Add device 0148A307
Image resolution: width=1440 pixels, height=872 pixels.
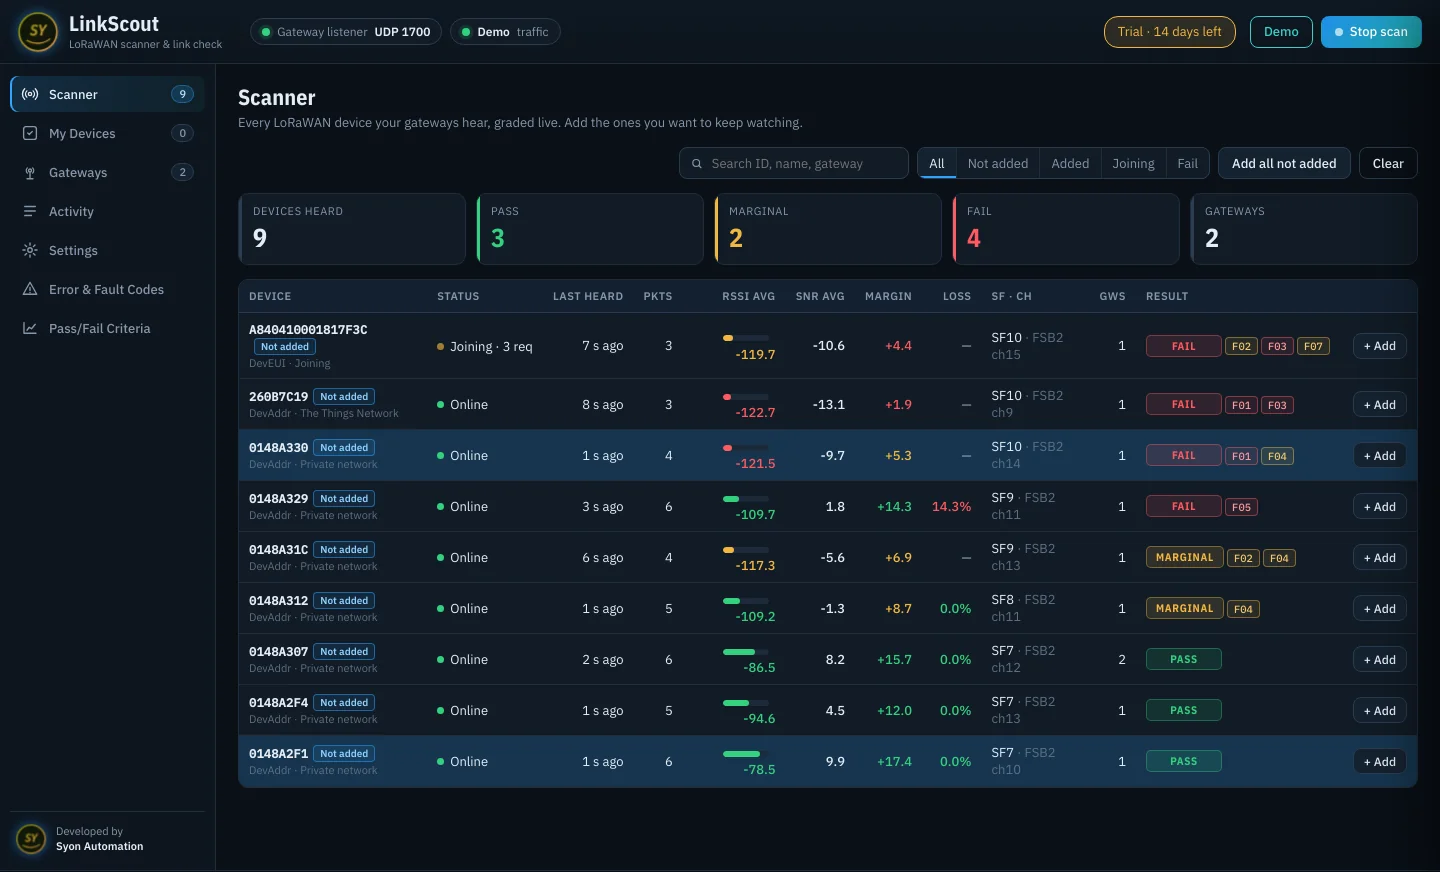point(1380,660)
